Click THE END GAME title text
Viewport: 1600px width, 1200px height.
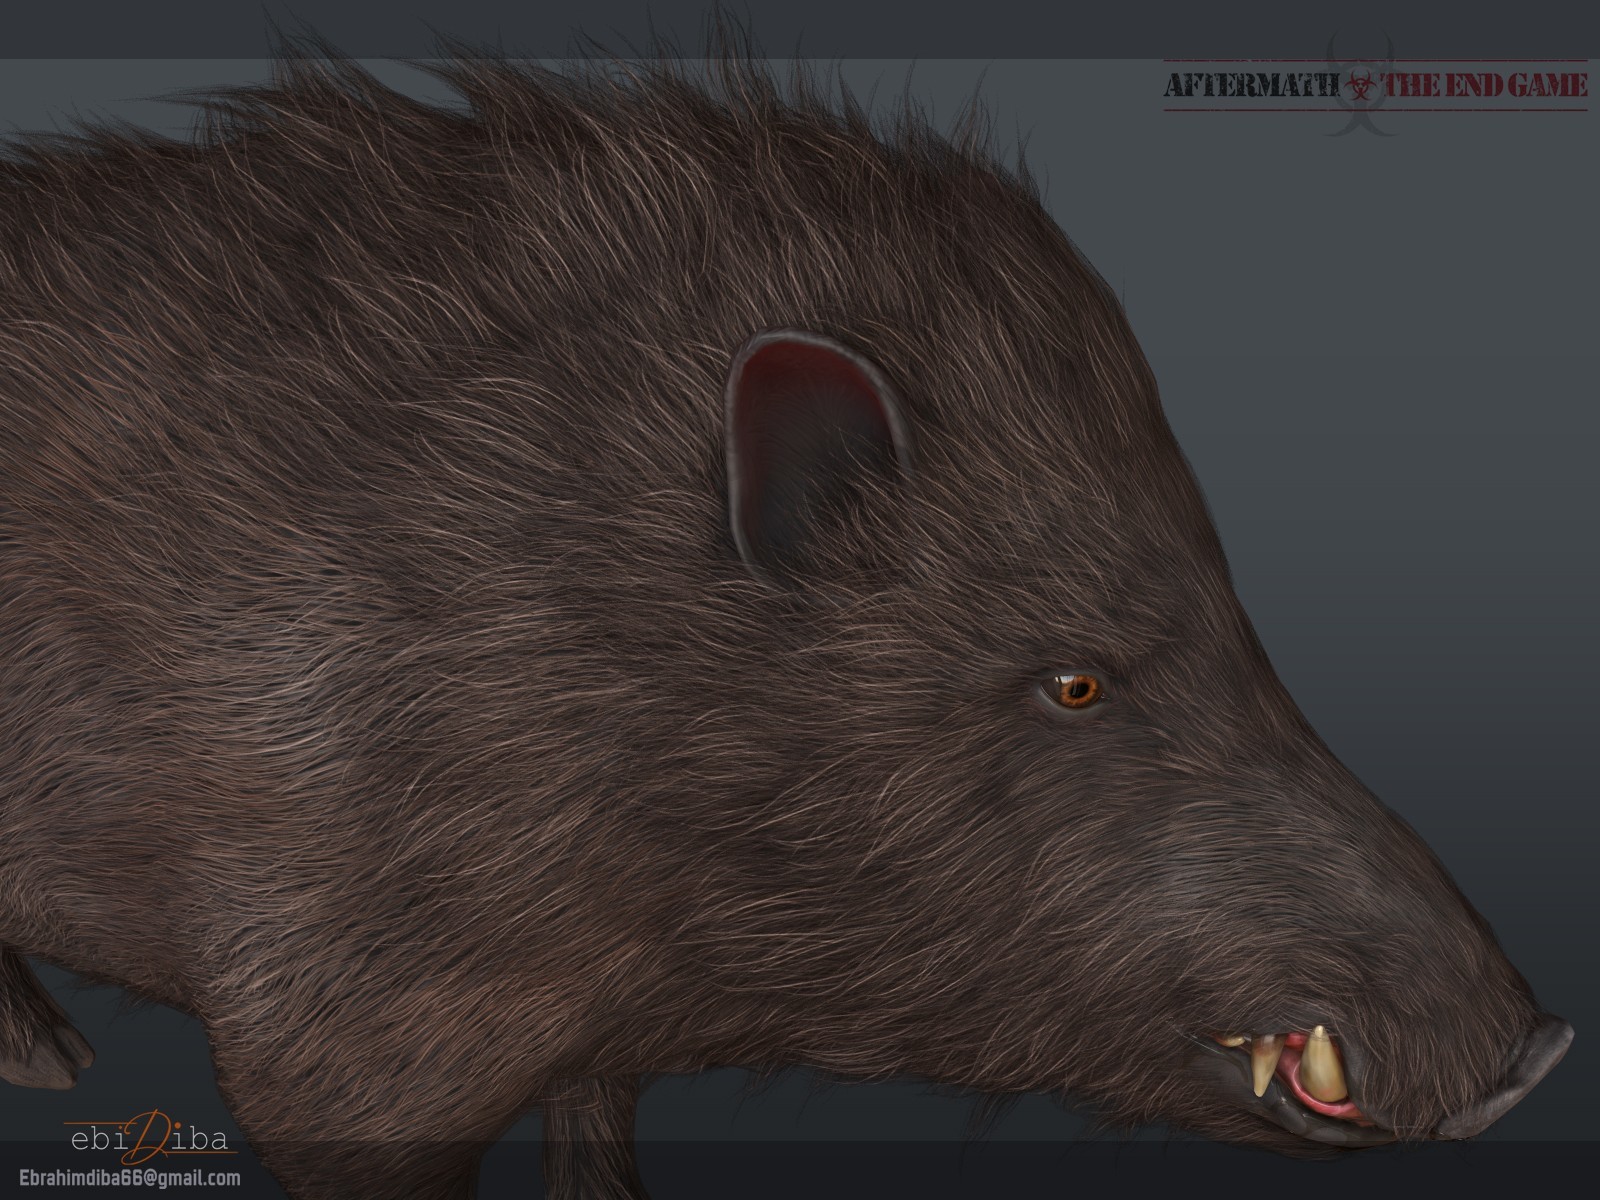(x=1483, y=85)
